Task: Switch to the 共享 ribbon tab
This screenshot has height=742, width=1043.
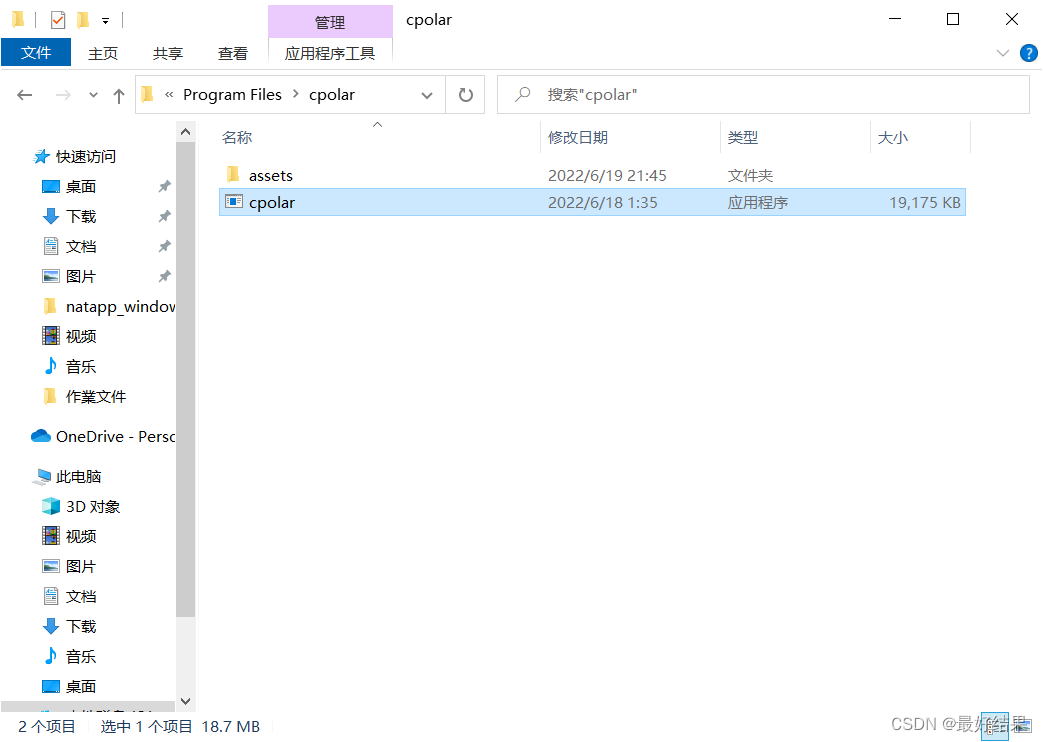Action: [x=168, y=53]
